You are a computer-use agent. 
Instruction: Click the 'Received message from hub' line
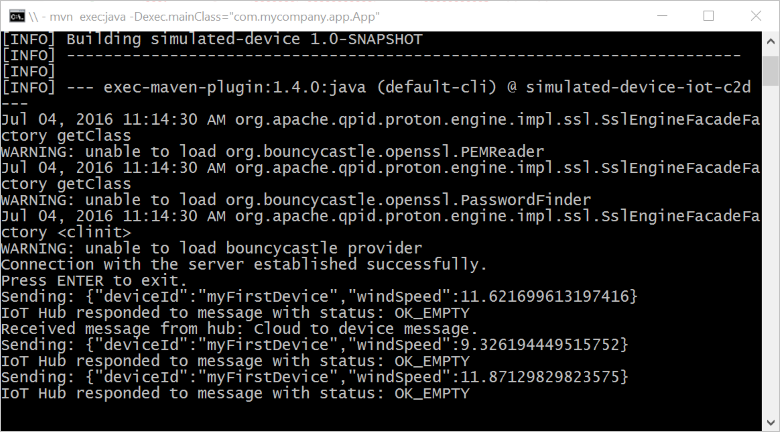239,328
